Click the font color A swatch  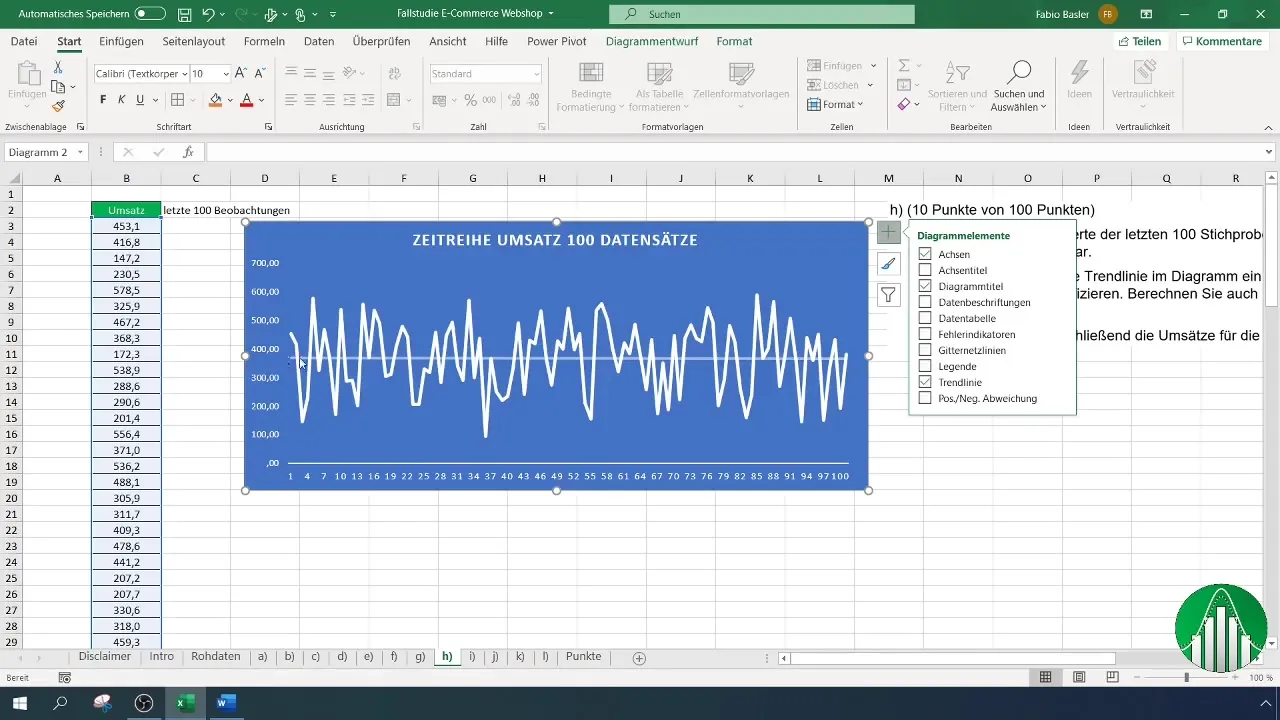[246, 100]
